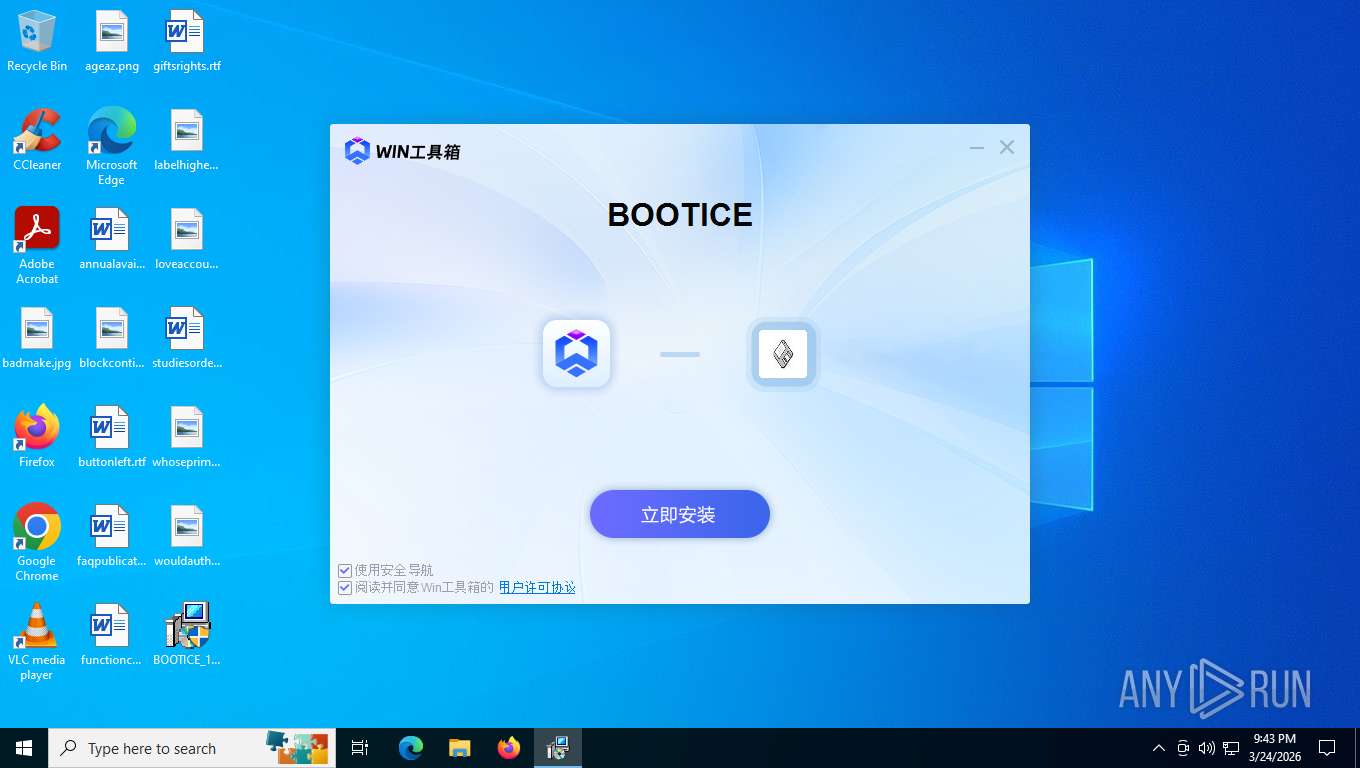Image resolution: width=1360 pixels, height=768 pixels.
Task: Open the notification center icon
Action: pos(1327,748)
